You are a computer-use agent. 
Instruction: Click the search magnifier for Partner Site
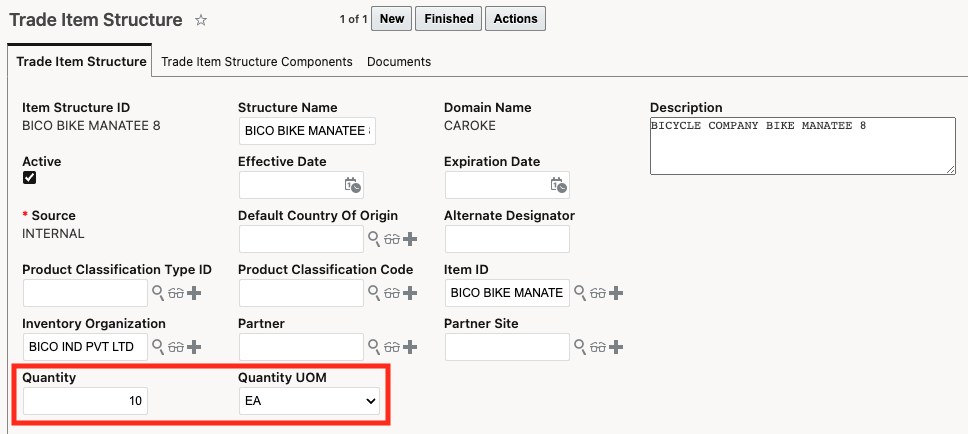pyautogui.click(x=580, y=347)
